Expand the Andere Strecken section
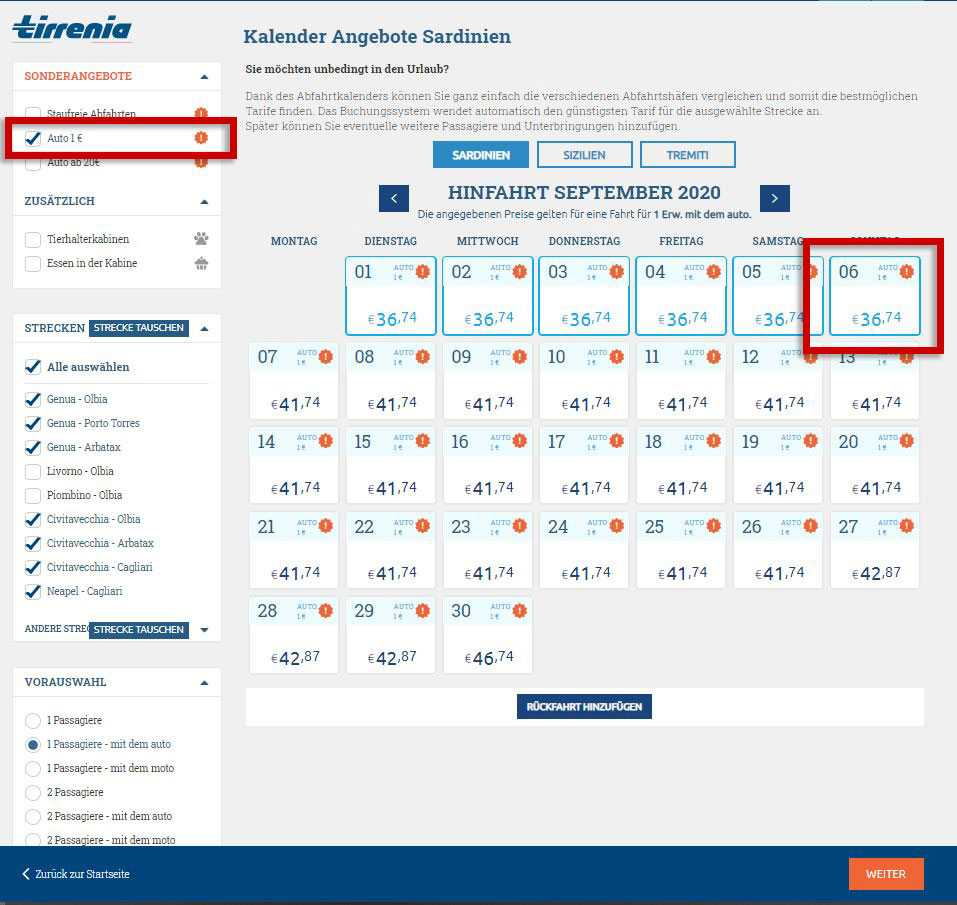 [x=204, y=630]
